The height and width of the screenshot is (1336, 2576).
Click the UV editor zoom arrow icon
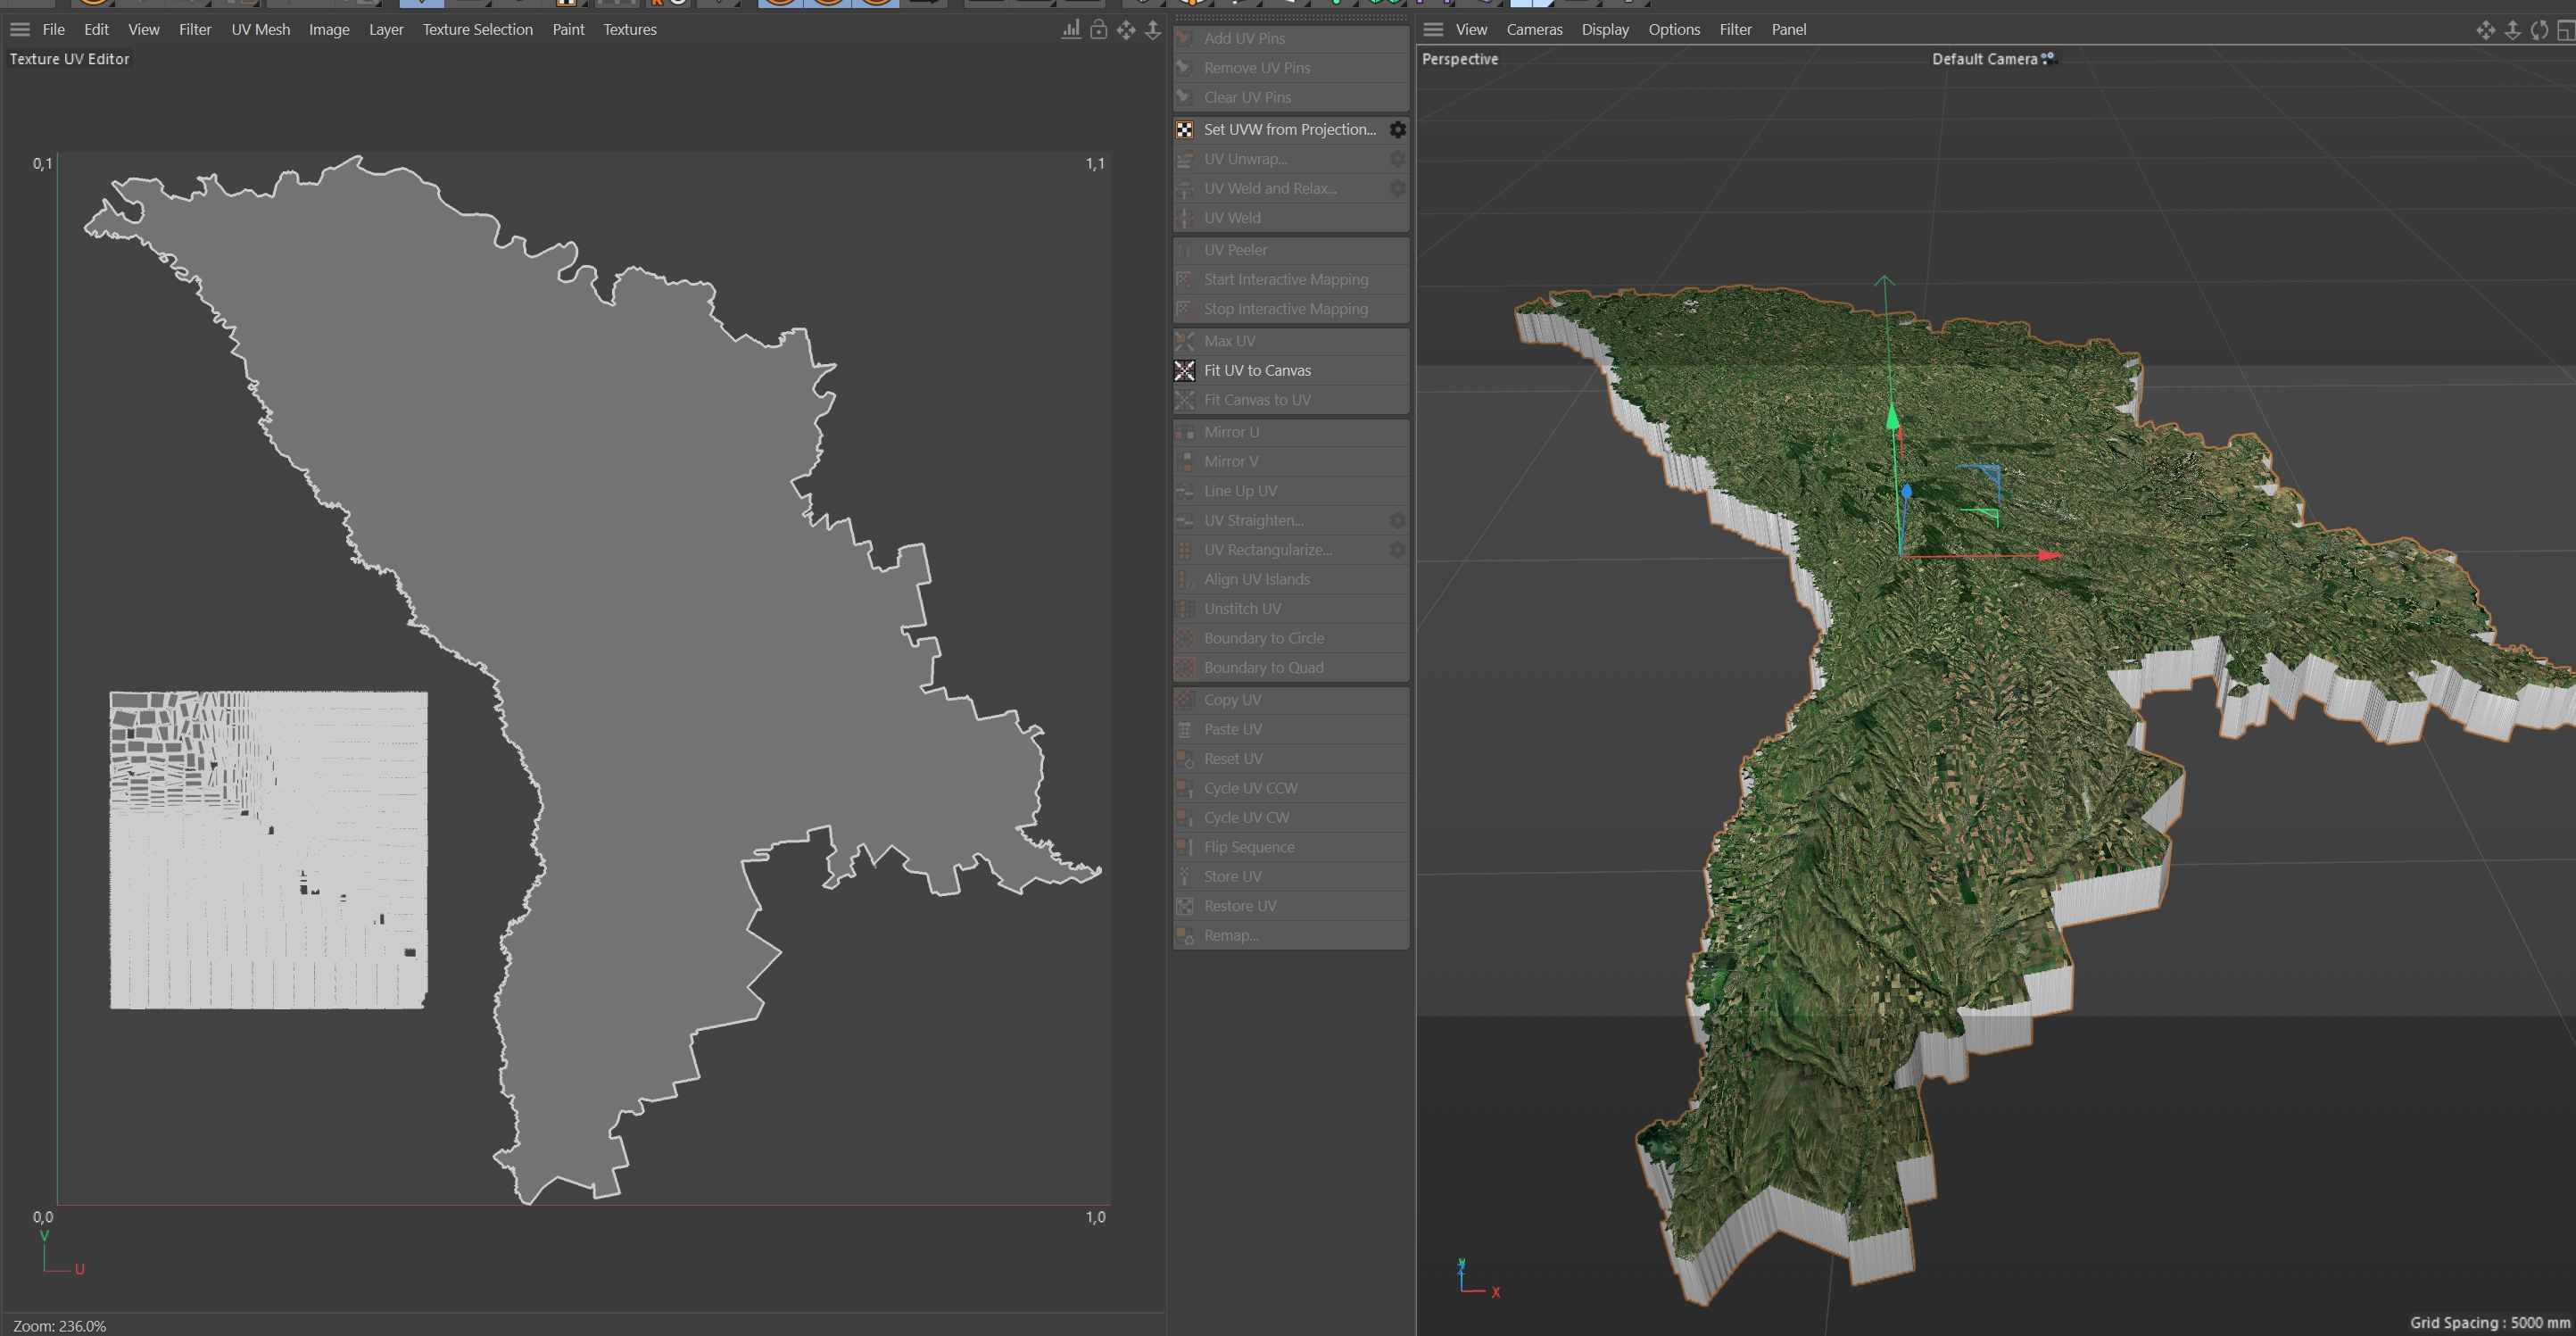(1153, 30)
